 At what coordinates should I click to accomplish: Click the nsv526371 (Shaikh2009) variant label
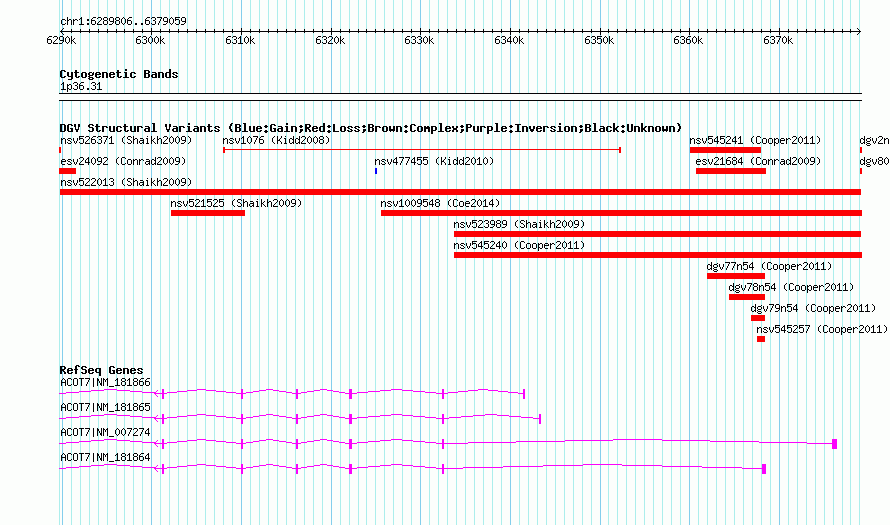click(x=126, y=140)
